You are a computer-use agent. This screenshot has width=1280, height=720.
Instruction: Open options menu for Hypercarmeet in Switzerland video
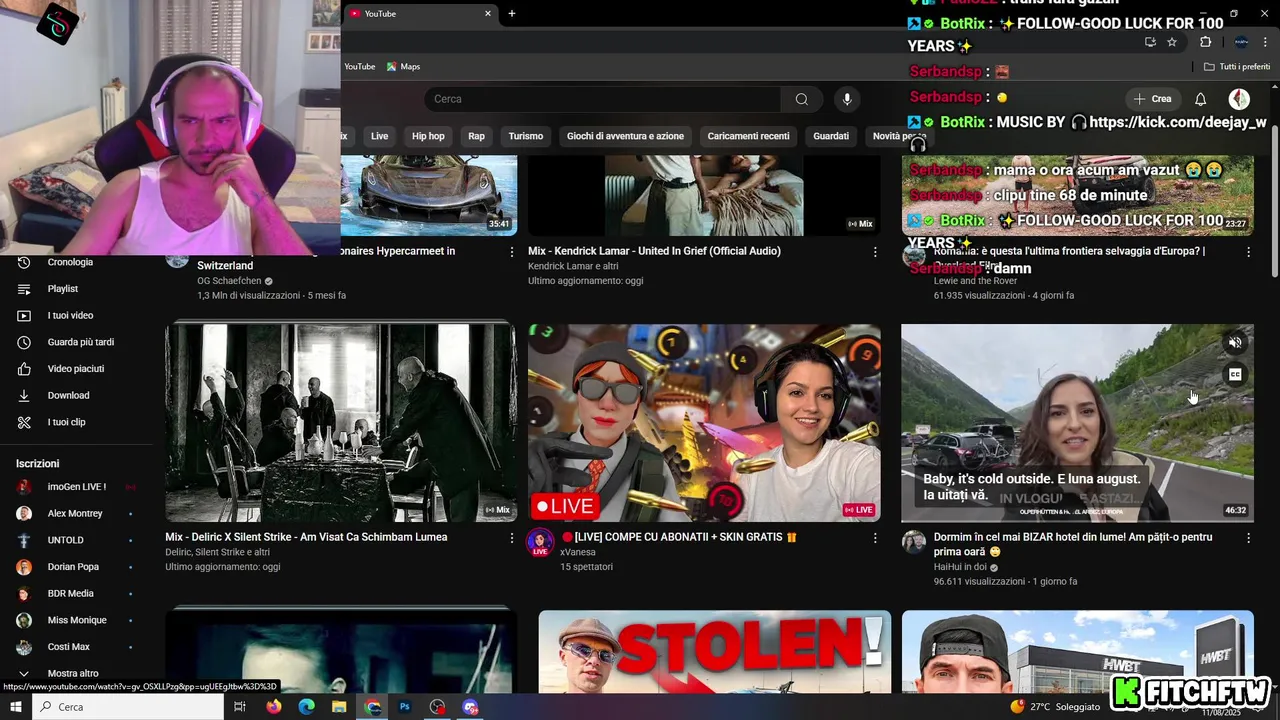point(512,252)
